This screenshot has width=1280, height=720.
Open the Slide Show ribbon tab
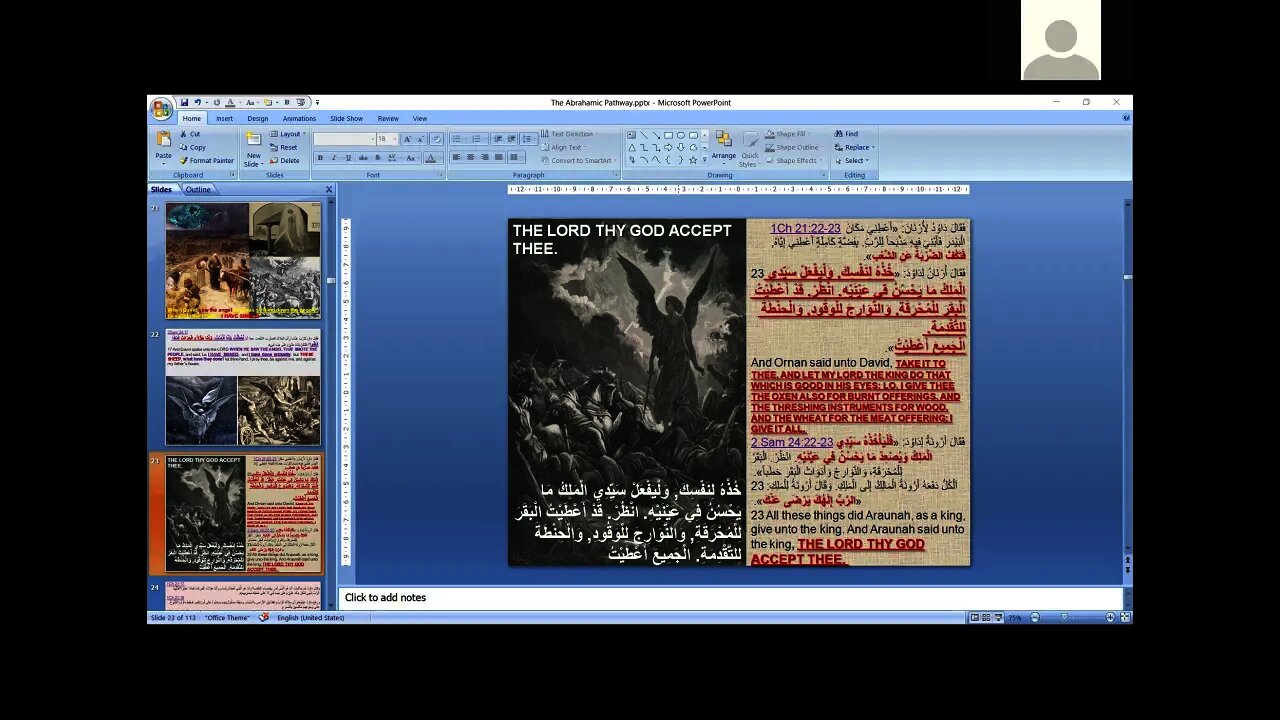(346, 118)
